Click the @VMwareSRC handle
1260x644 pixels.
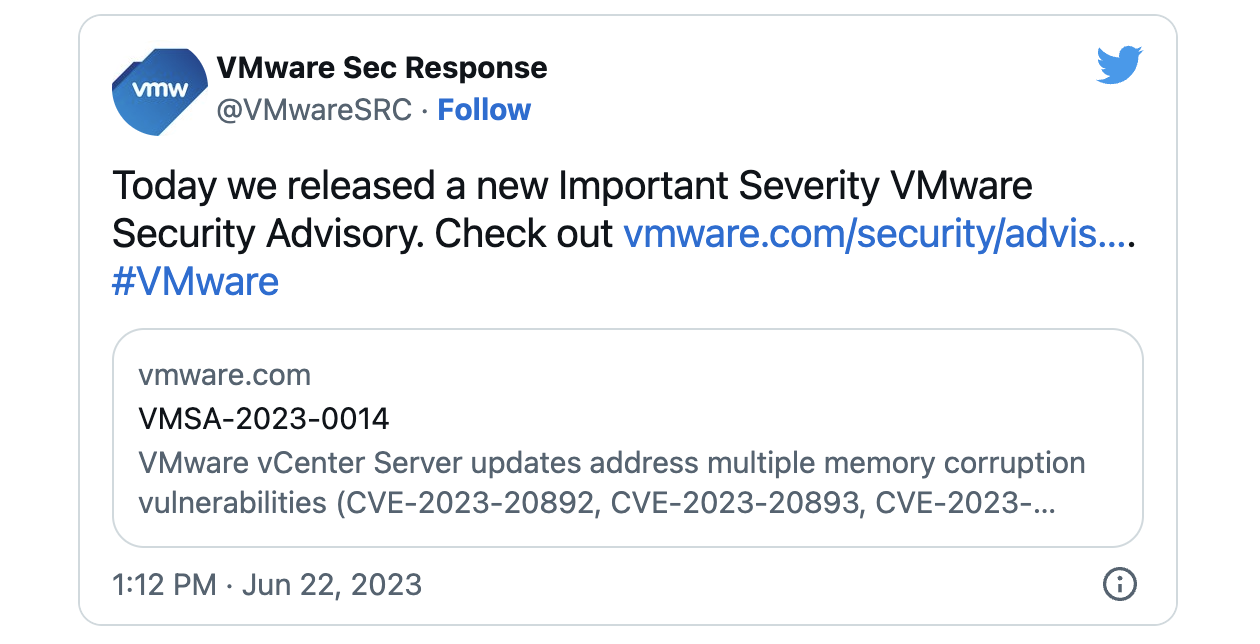pos(314,110)
